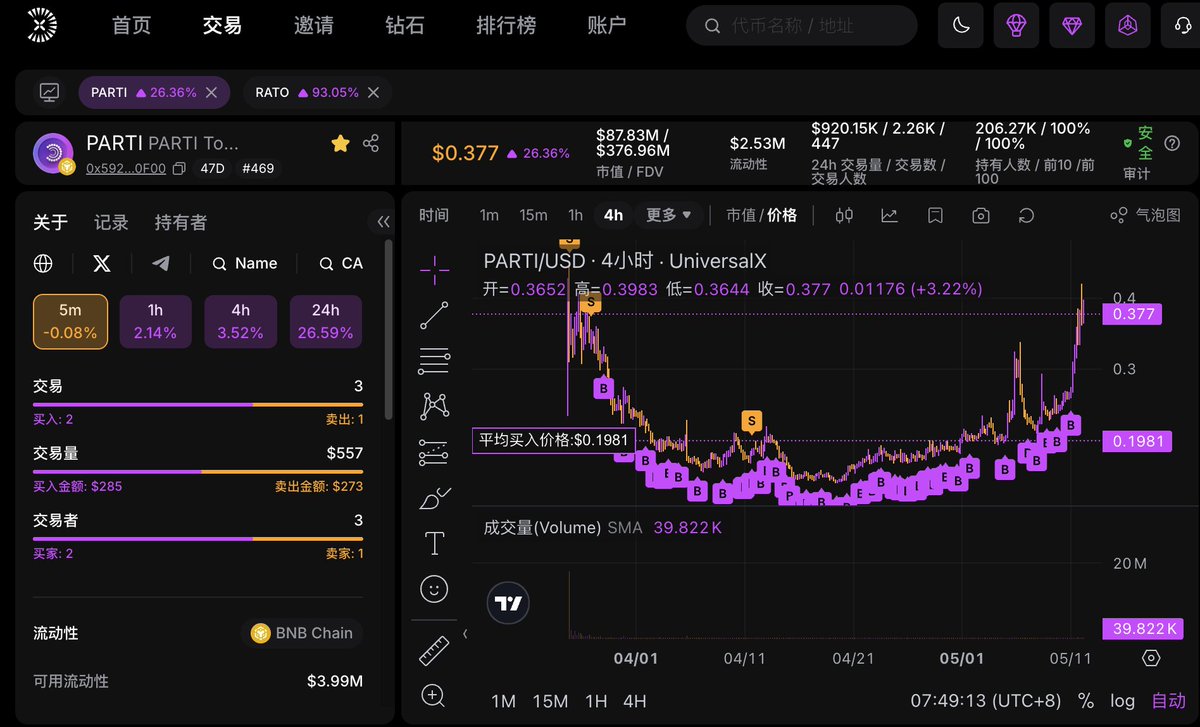Select the 24h stats period

325,322
